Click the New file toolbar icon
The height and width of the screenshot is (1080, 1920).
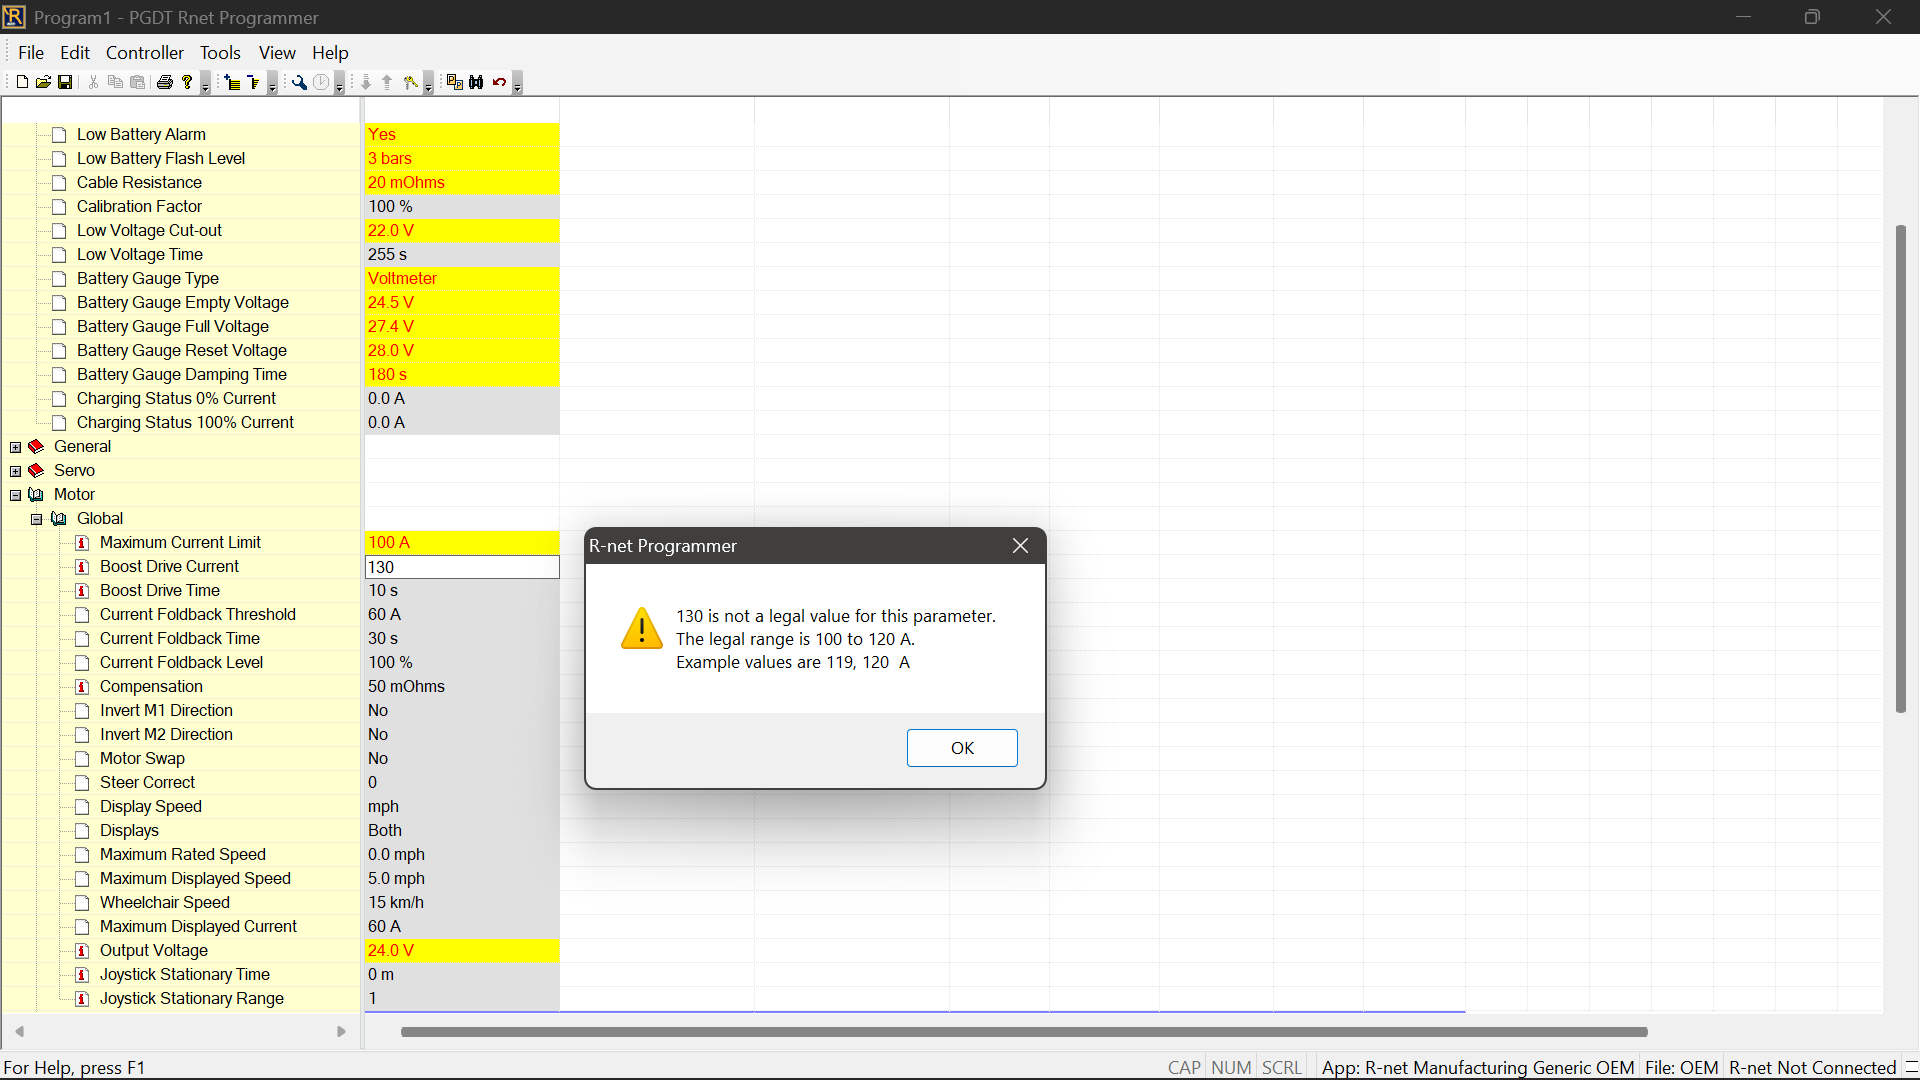[x=22, y=82]
